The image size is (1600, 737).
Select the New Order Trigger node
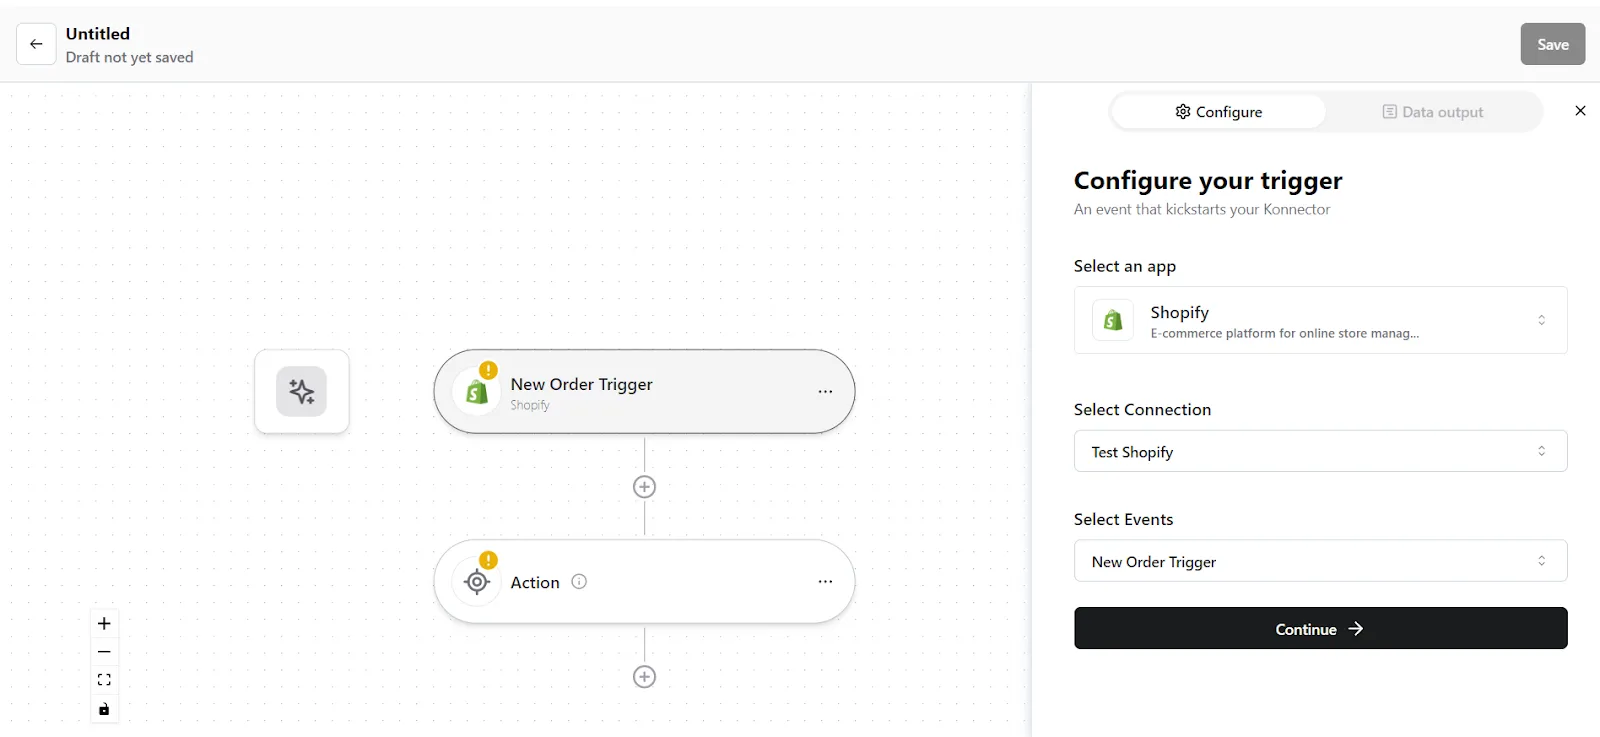(x=644, y=391)
